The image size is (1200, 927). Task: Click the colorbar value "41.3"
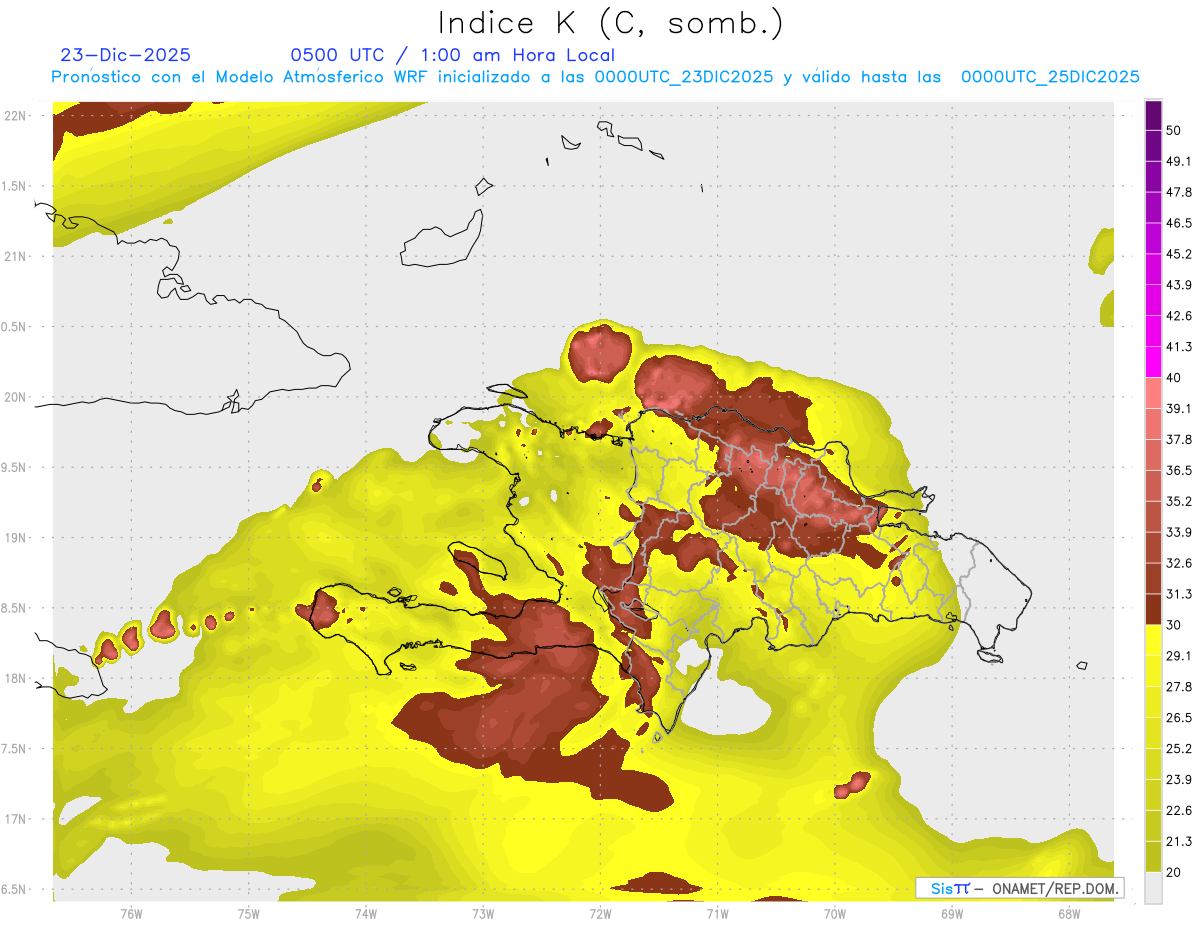coord(1179,347)
